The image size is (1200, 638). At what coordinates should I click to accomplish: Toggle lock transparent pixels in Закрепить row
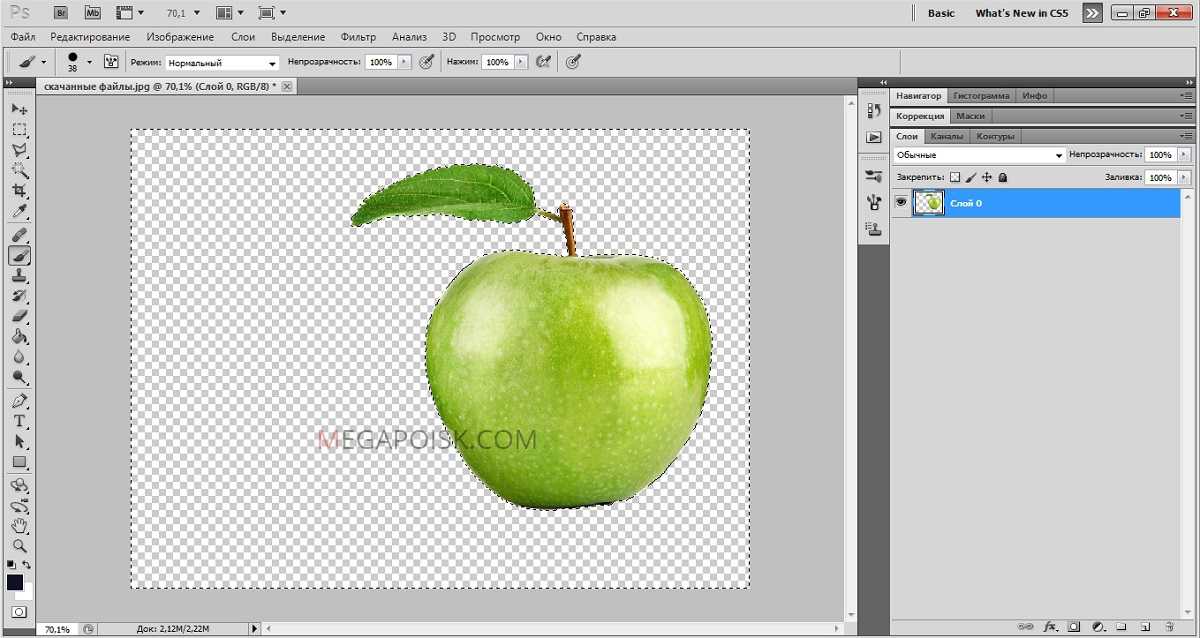point(954,177)
